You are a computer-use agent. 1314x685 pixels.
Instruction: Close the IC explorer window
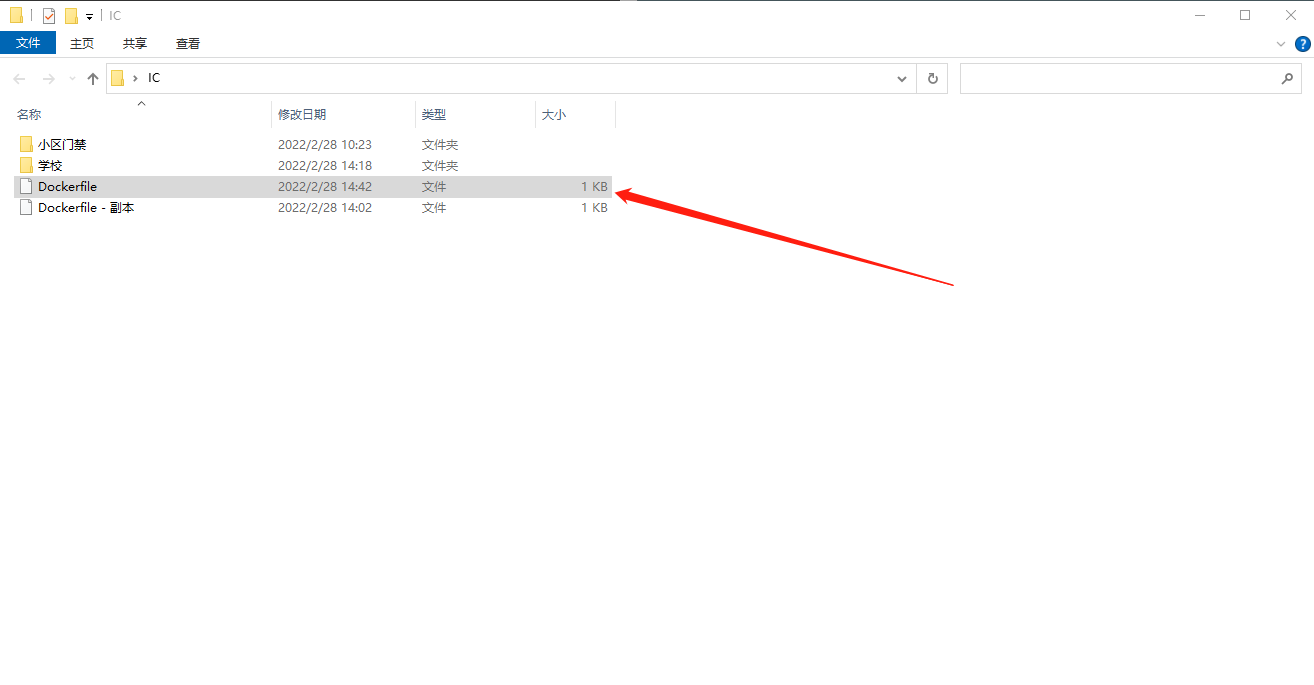pyautogui.click(x=1291, y=15)
